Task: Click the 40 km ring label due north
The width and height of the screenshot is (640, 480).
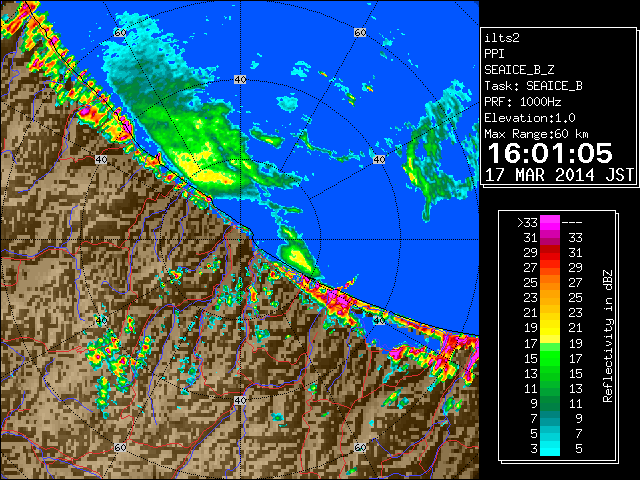Action: (x=240, y=80)
